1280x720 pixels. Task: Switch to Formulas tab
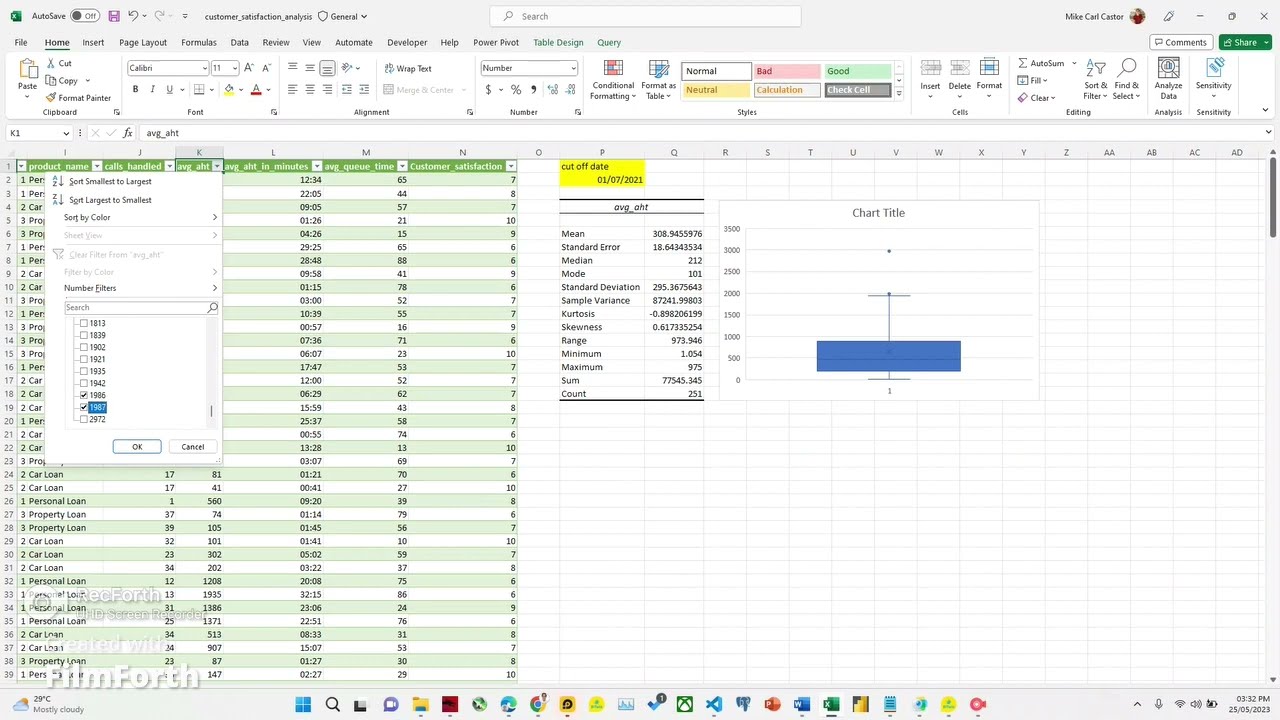[198, 42]
